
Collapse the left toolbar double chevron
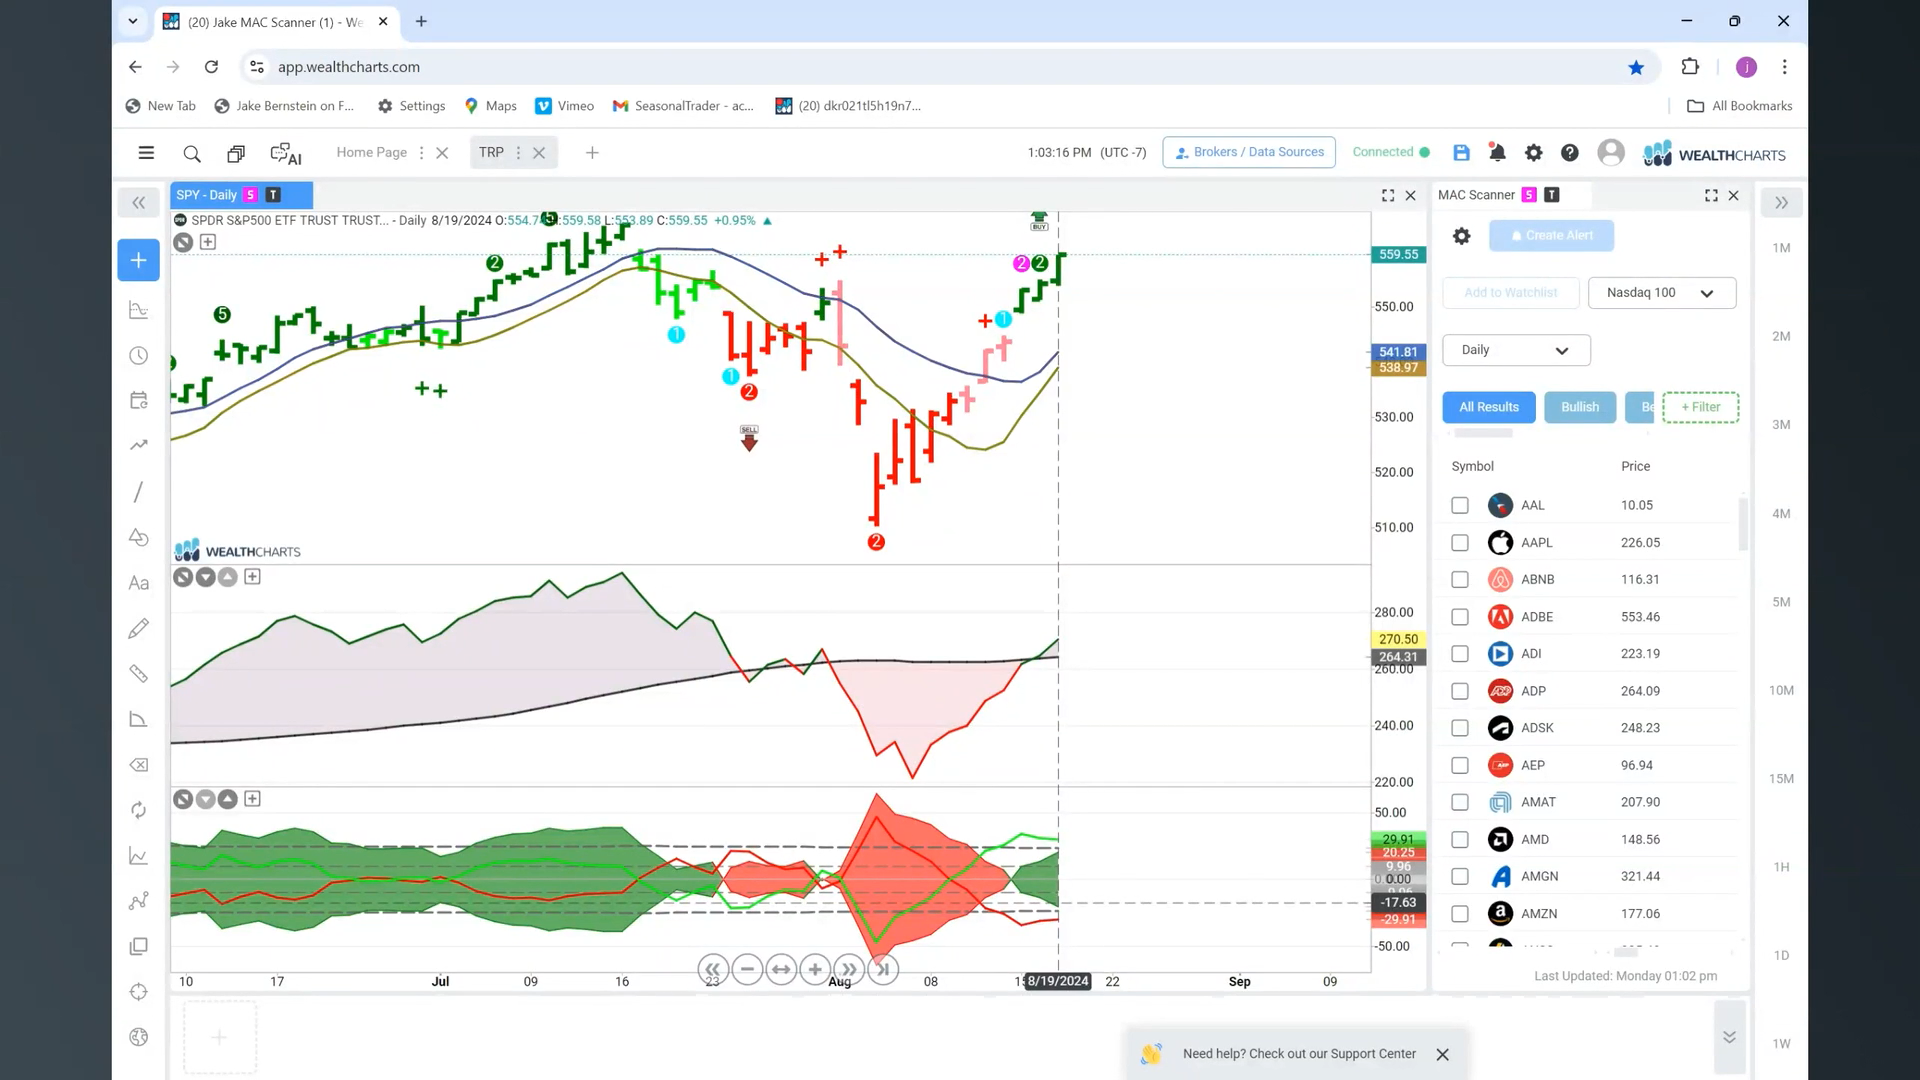pyautogui.click(x=138, y=203)
